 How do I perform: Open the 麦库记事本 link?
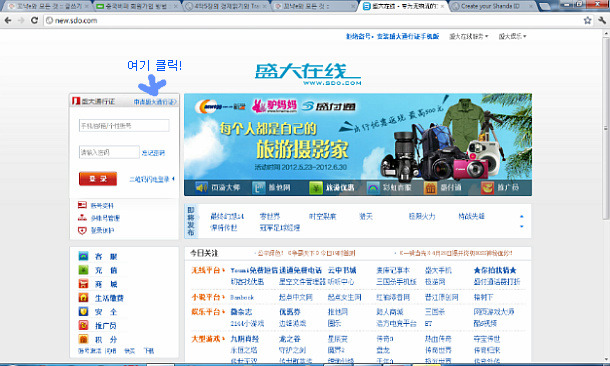click(393, 270)
